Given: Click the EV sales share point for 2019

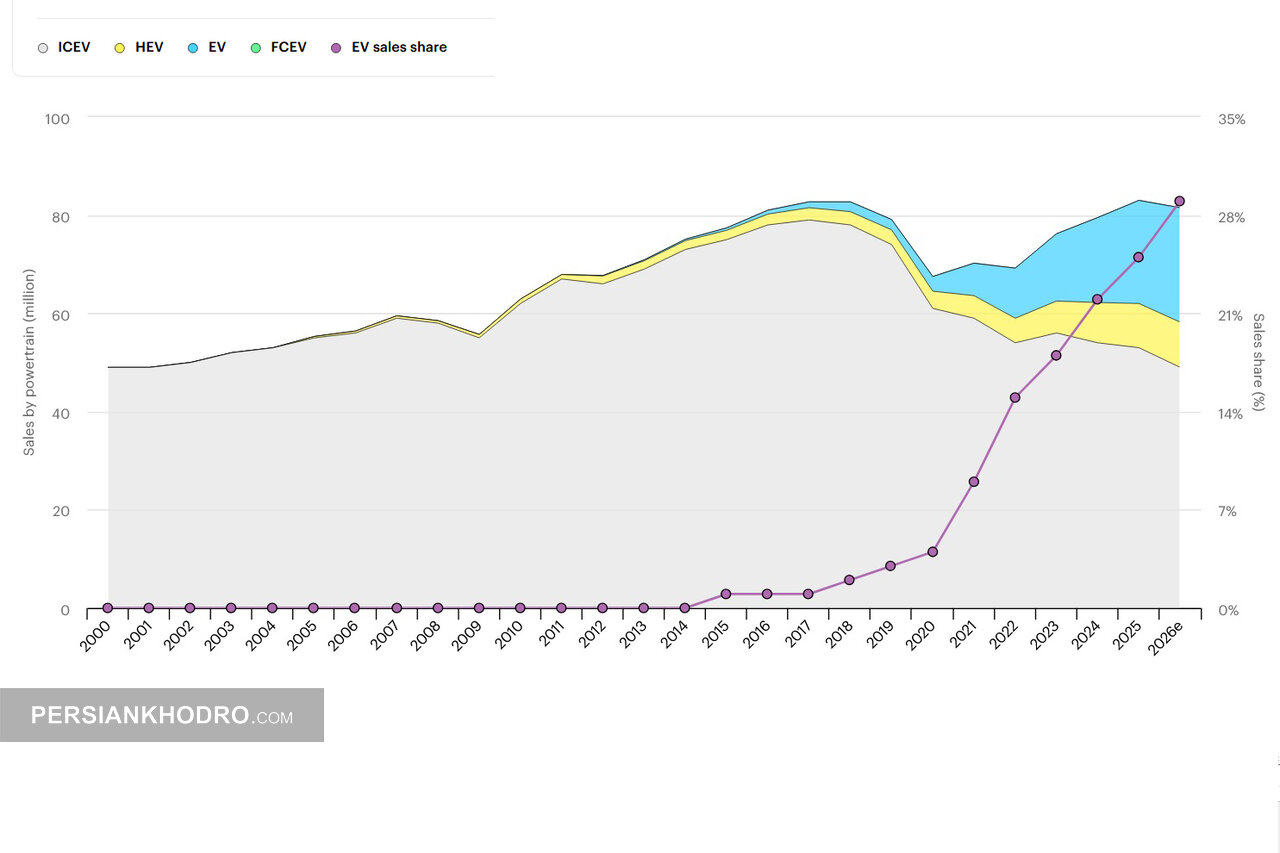Looking at the screenshot, I should tap(891, 566).
